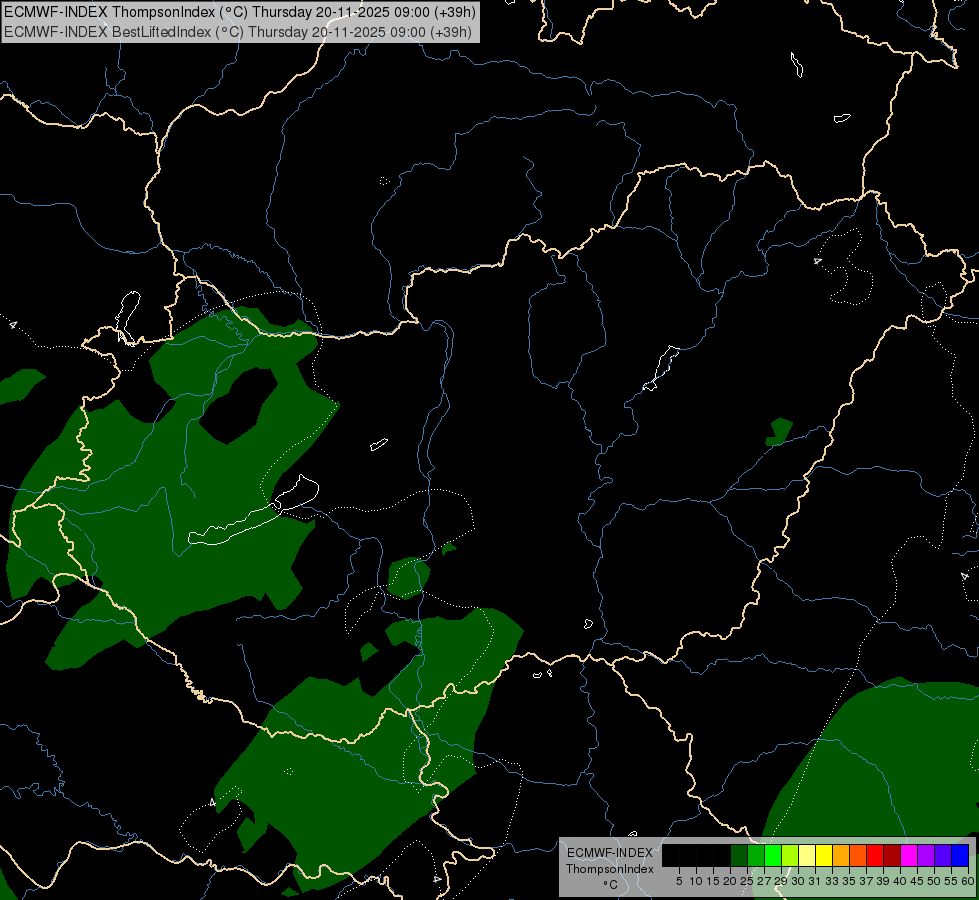The height and width of the screenshot is (900, 979).
Task: Click the yellow 31–33 legend swatch
Action: click(x=824, y=856)
